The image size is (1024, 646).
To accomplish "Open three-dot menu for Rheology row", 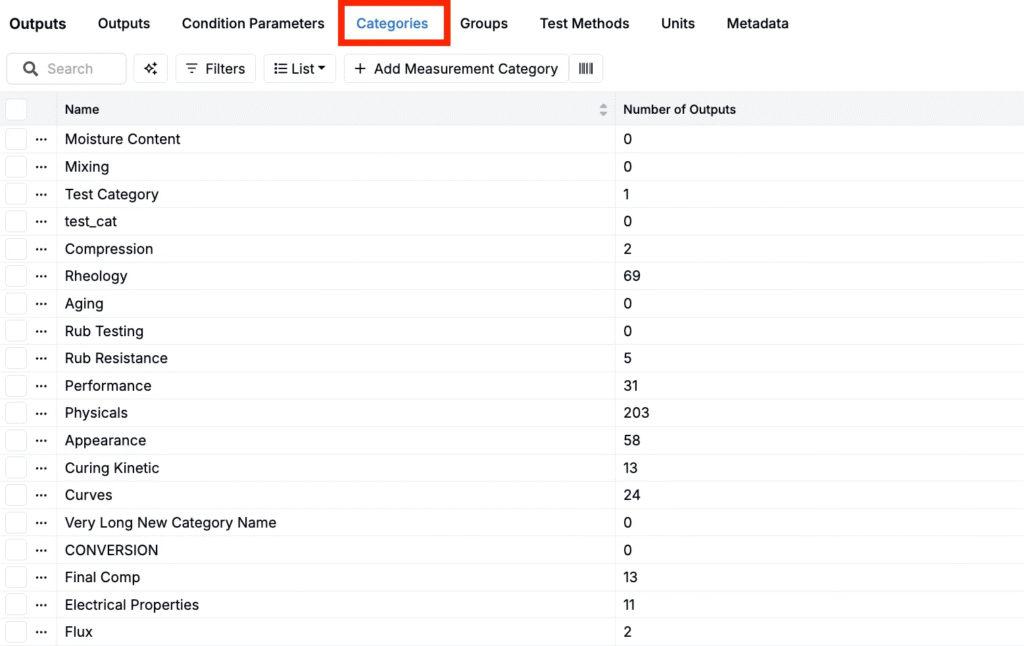I will point(41,276).
